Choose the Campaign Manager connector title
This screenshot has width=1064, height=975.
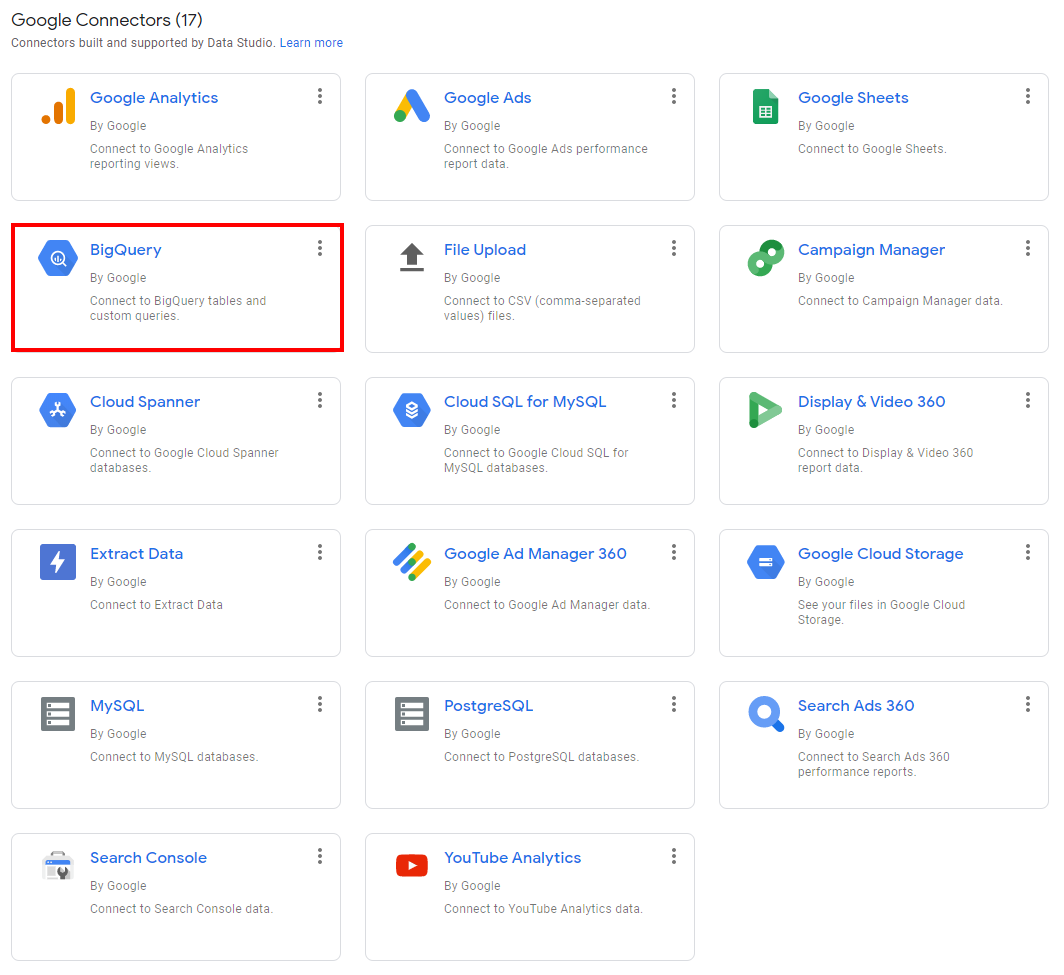[871, 250]
